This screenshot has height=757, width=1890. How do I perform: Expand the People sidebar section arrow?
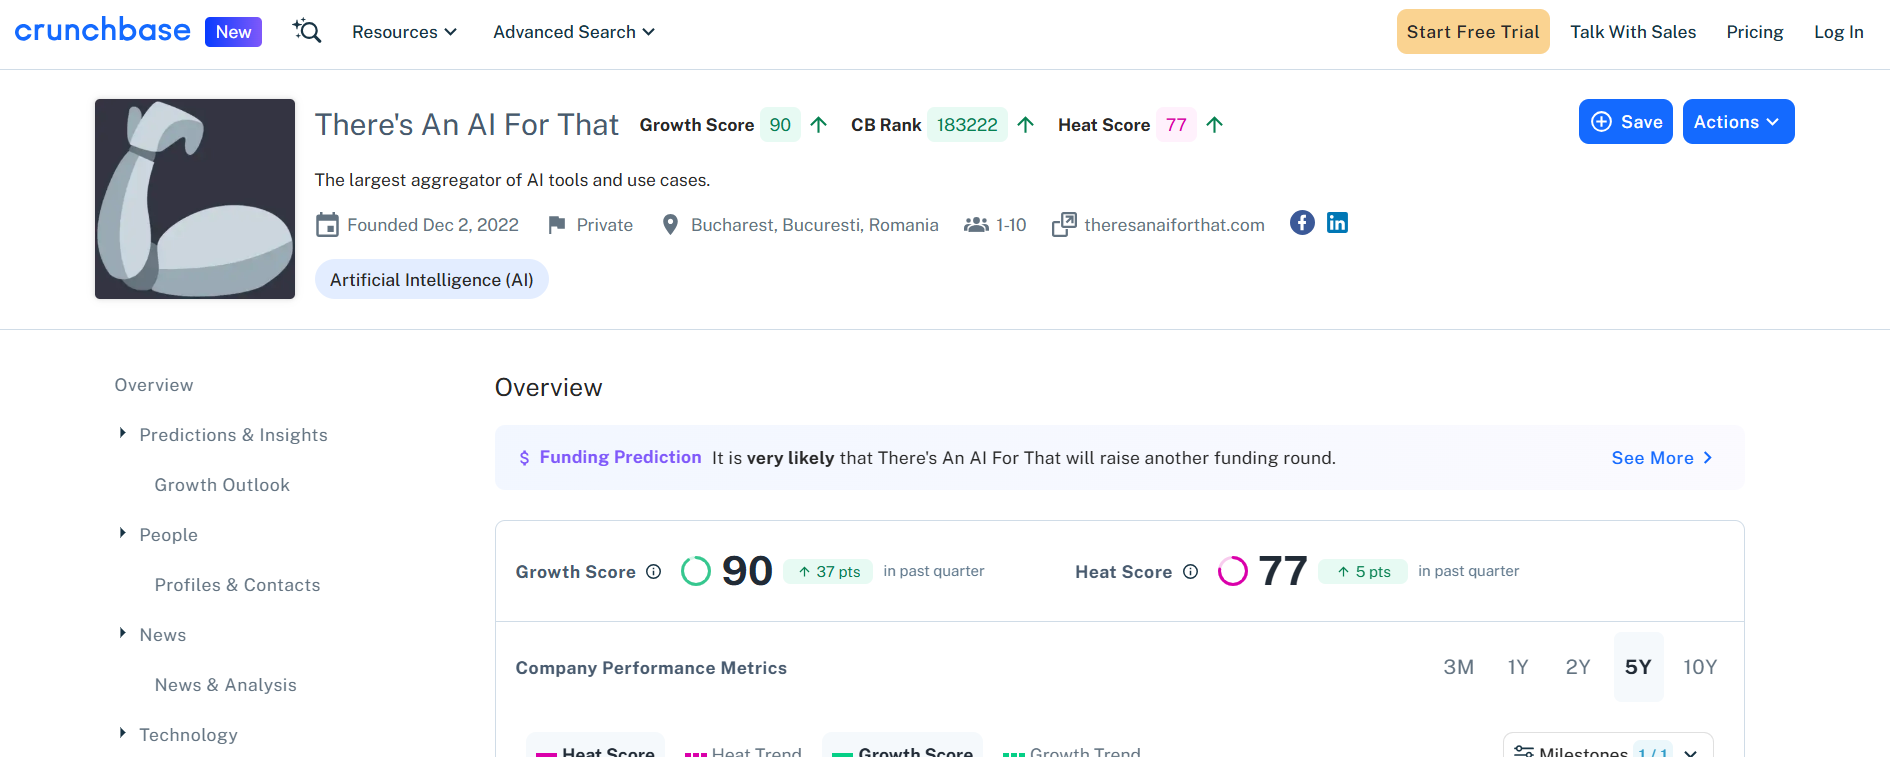[x=123, y=533]
